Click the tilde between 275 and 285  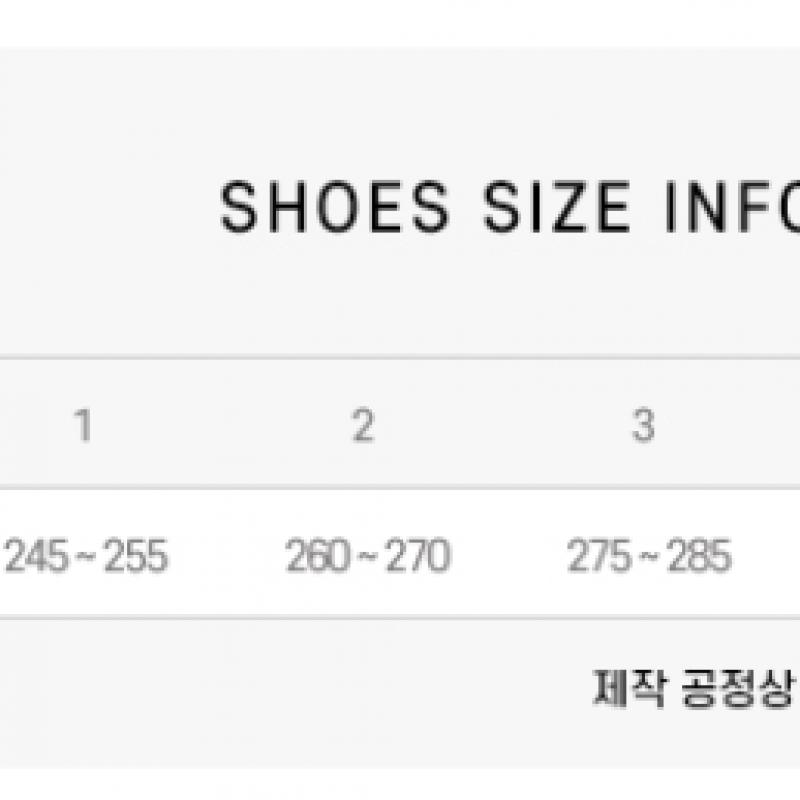click(x=649, y=557)
